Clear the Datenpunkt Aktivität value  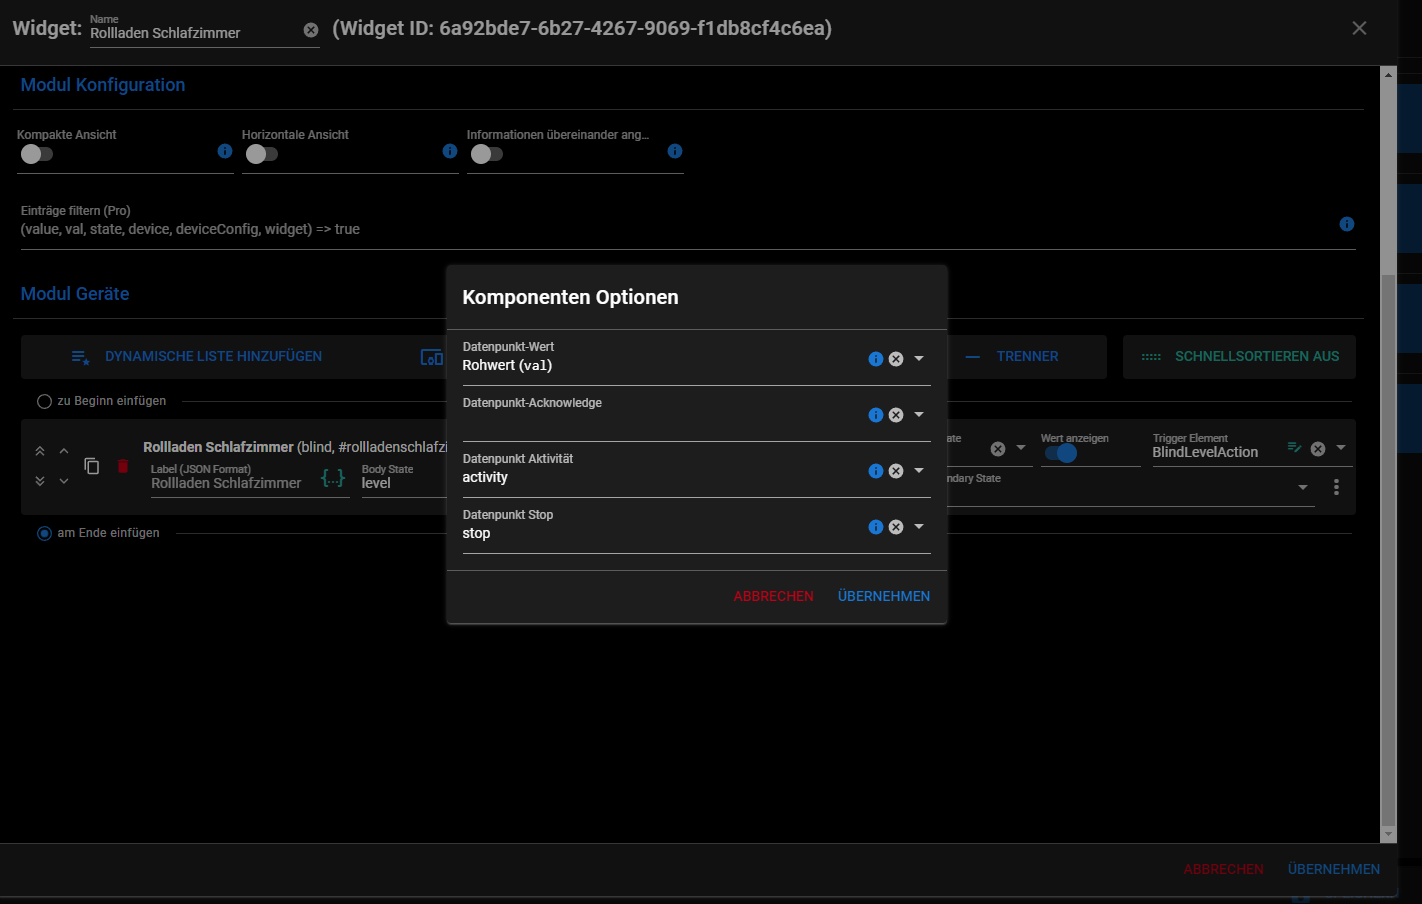coord(896,471)
